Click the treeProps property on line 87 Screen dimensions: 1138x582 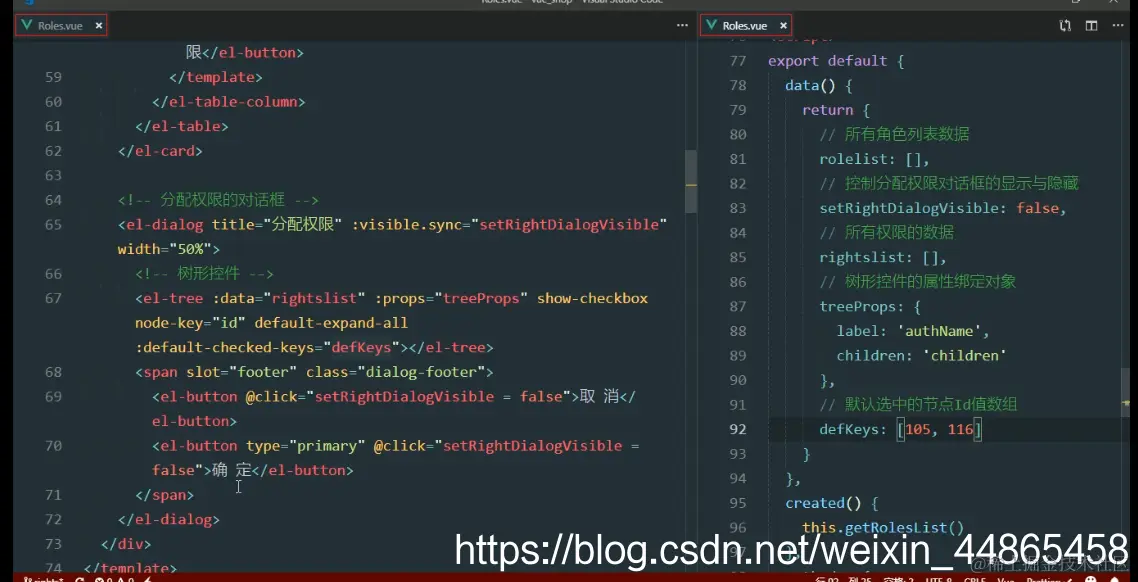point(857,307)
